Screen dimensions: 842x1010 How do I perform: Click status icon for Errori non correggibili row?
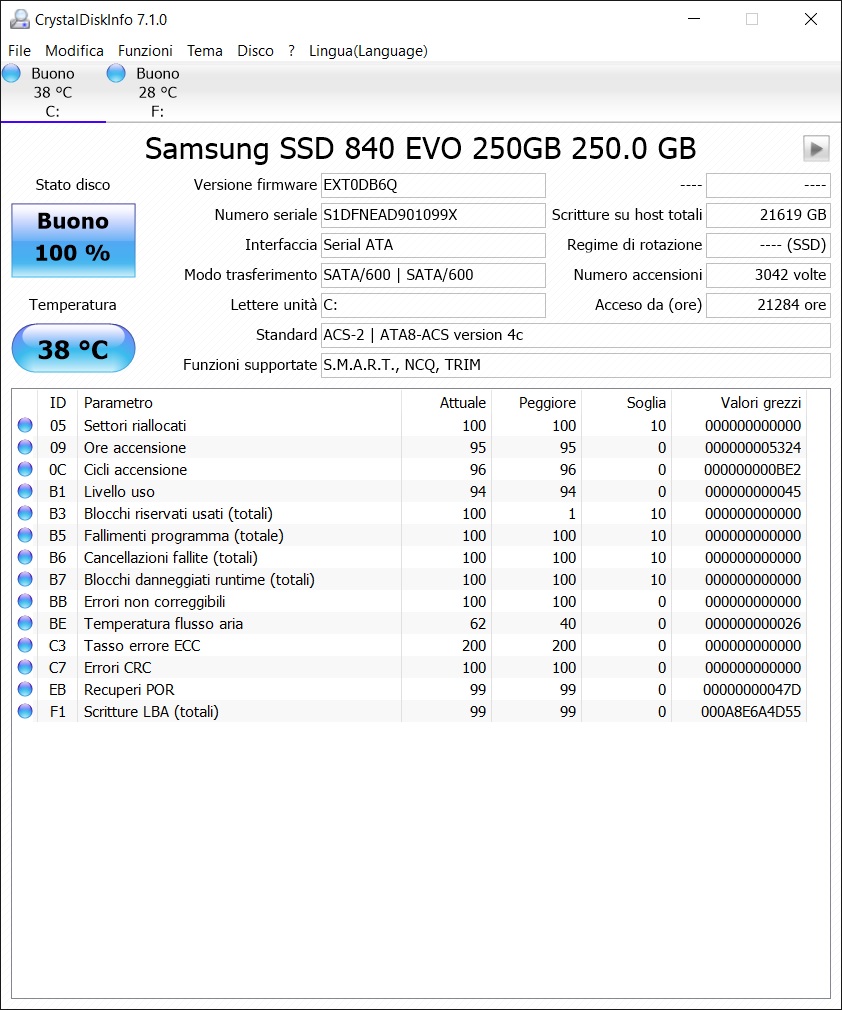[x=25, y=601]
